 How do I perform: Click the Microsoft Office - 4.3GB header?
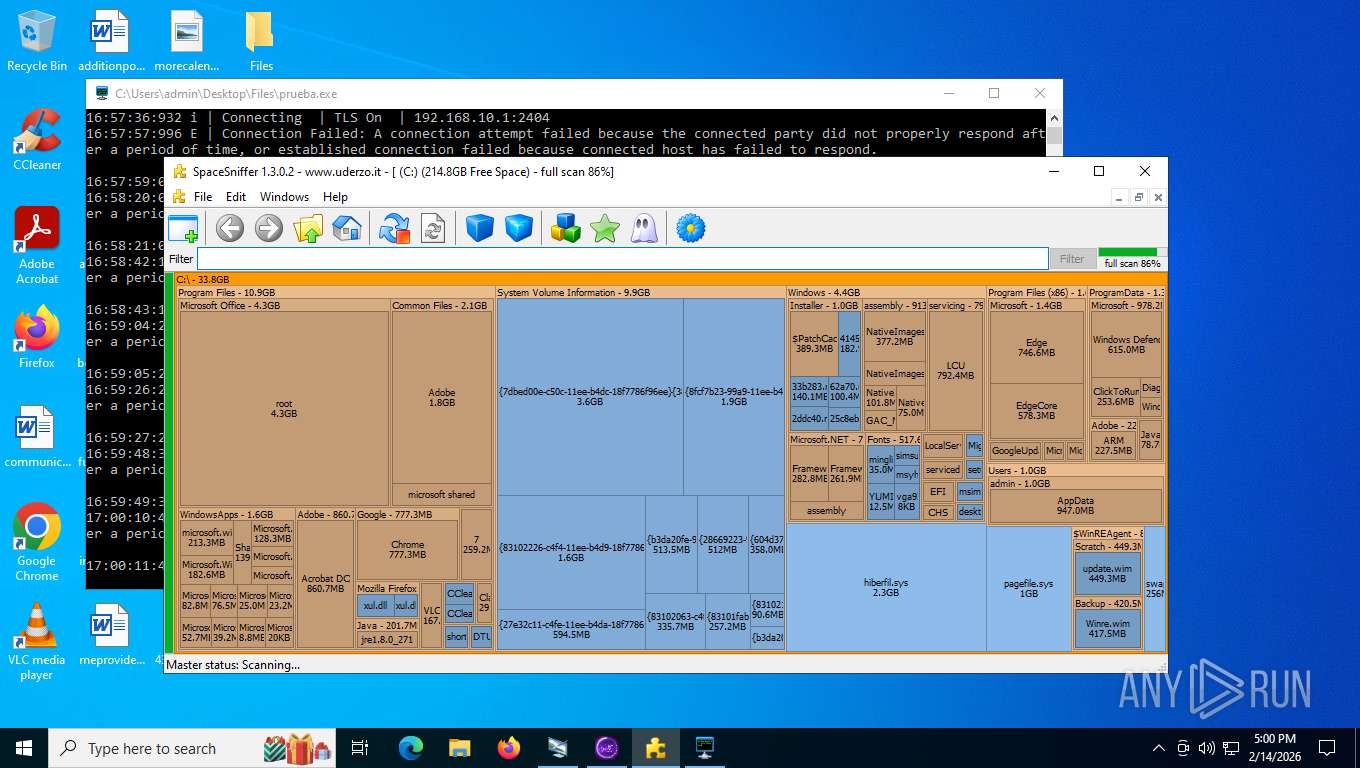point(284,306)
